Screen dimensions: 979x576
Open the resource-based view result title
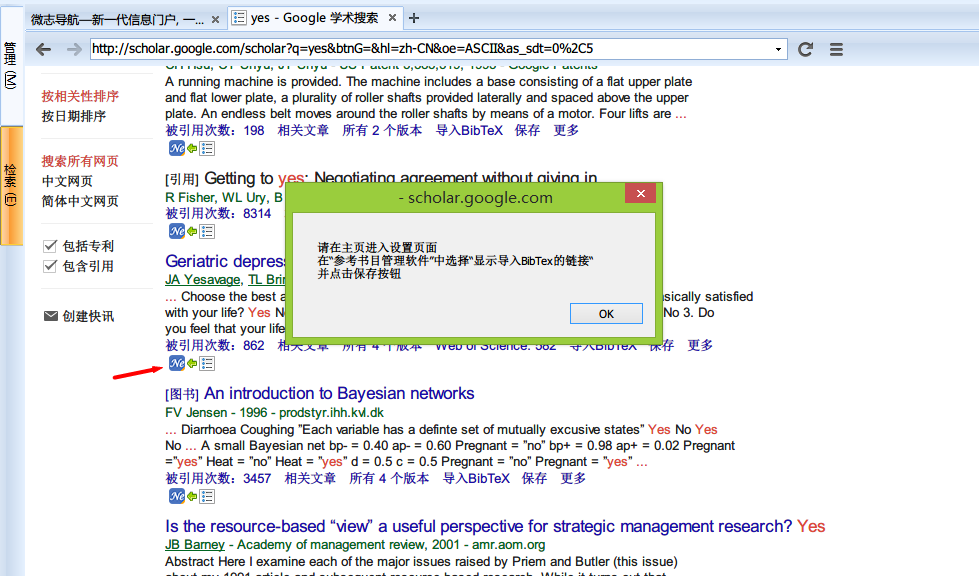pyautogui.click(x=495, y=527)
